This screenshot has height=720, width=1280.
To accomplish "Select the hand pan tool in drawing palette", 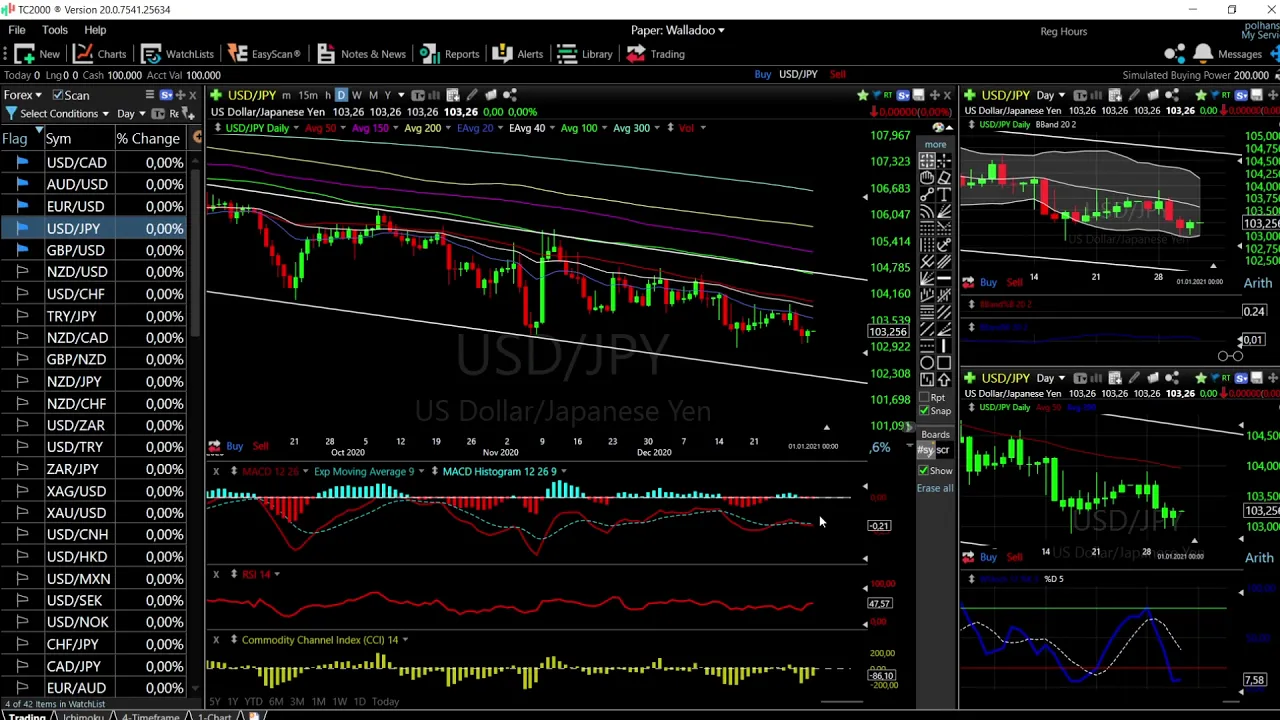I will (x=927, y=178).
